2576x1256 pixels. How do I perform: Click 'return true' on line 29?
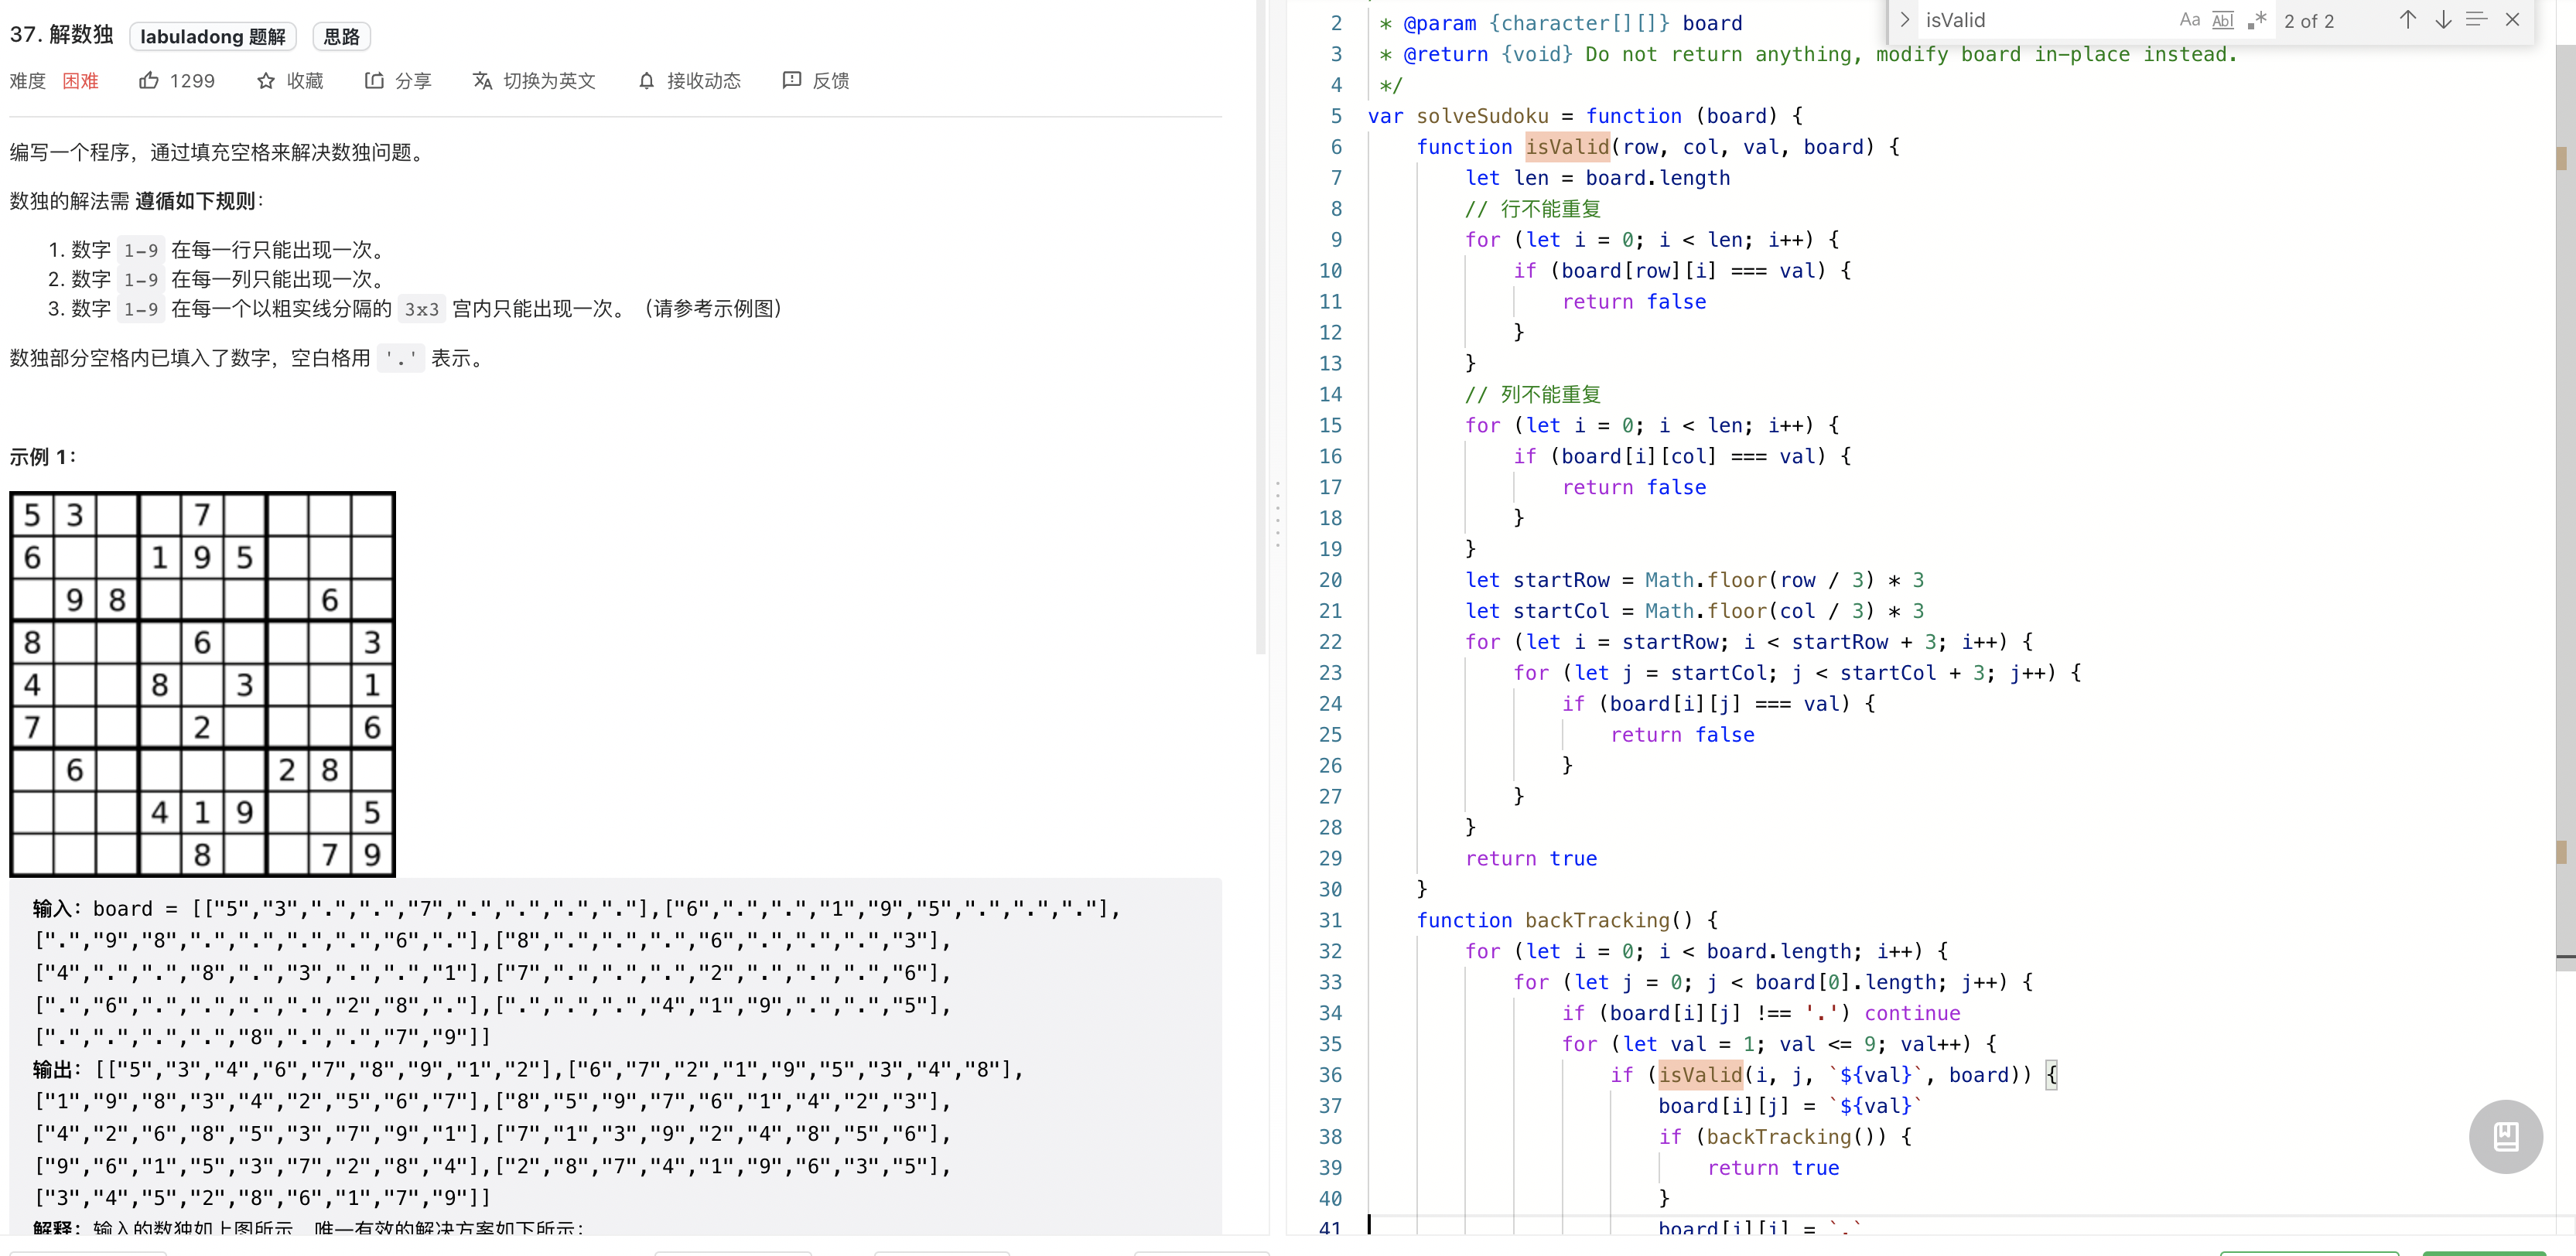1531,858
